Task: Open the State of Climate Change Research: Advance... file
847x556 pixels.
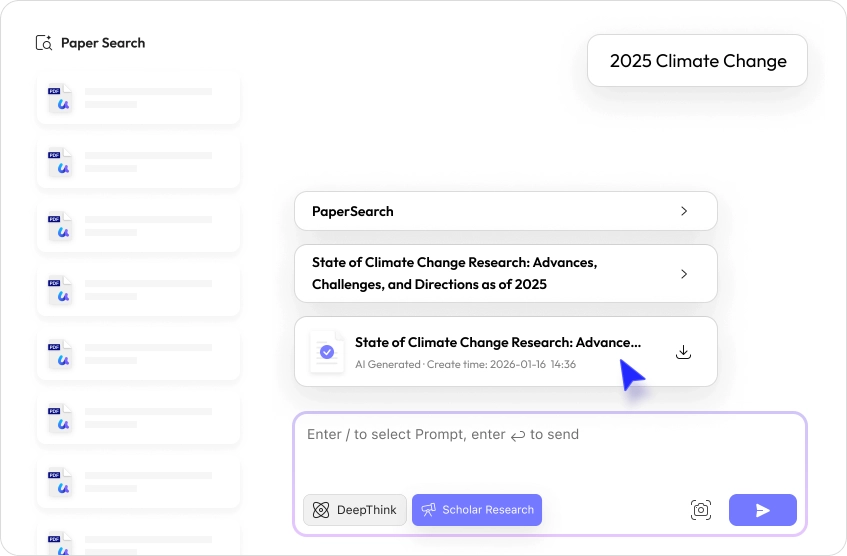Action: [x=497, y=343]
